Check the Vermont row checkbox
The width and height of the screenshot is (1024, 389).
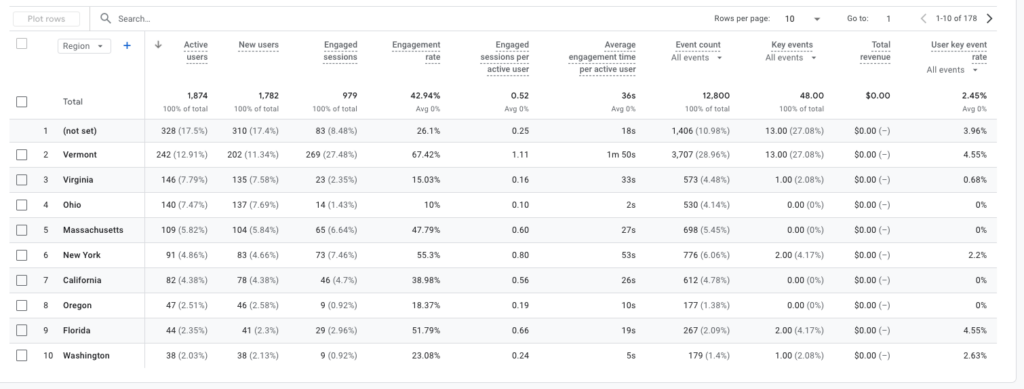click(22, 155)
